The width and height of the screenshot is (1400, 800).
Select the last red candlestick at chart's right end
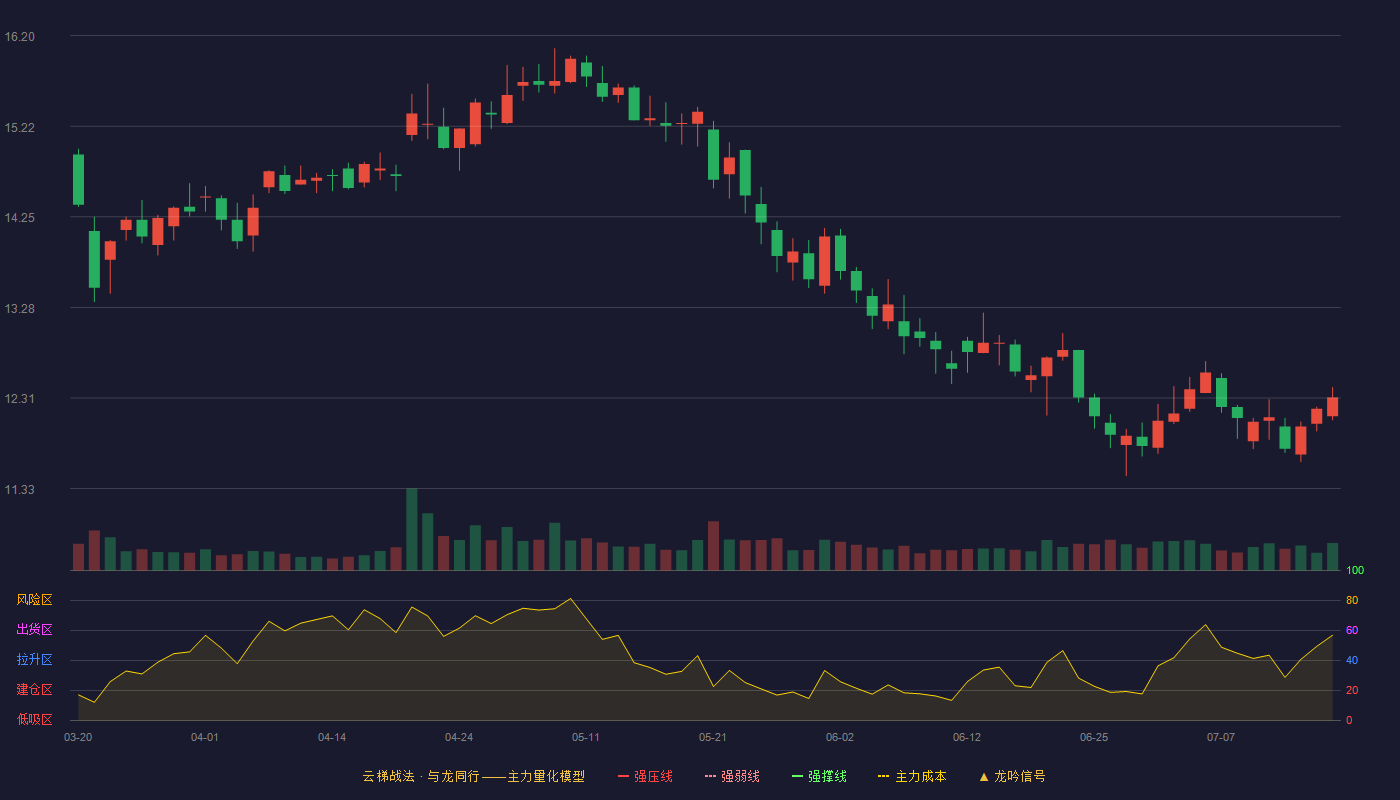pos(1332,406)
